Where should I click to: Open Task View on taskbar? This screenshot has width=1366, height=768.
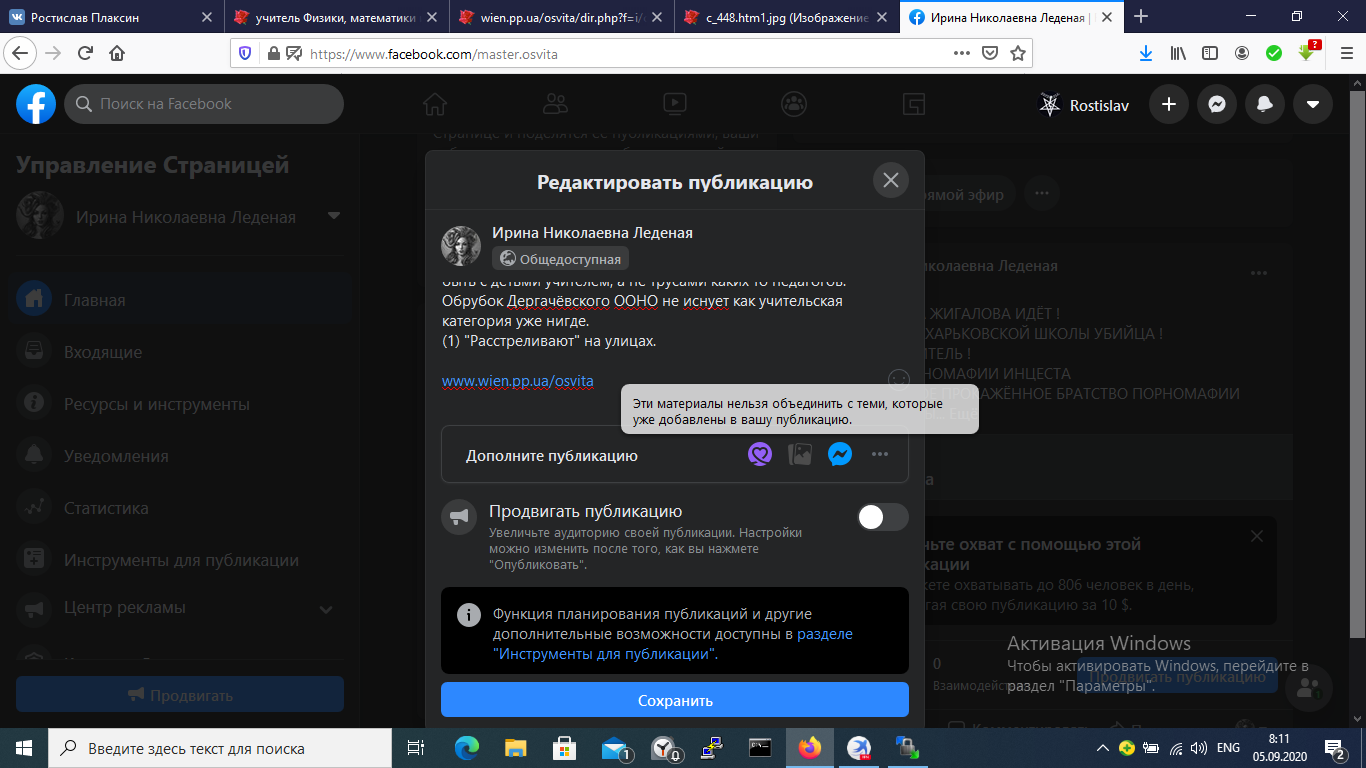(416, 748)
